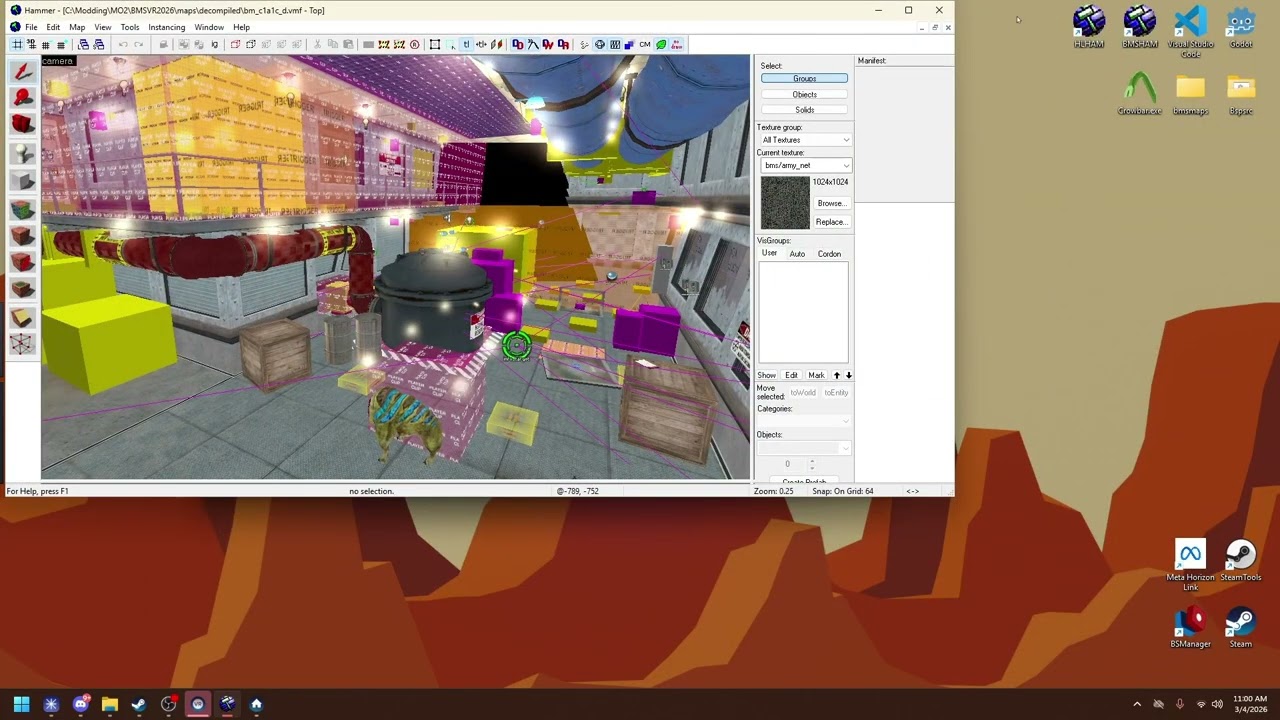Click the Redo arrow in toolbar
1280x720 pixels.
point(139,44)
